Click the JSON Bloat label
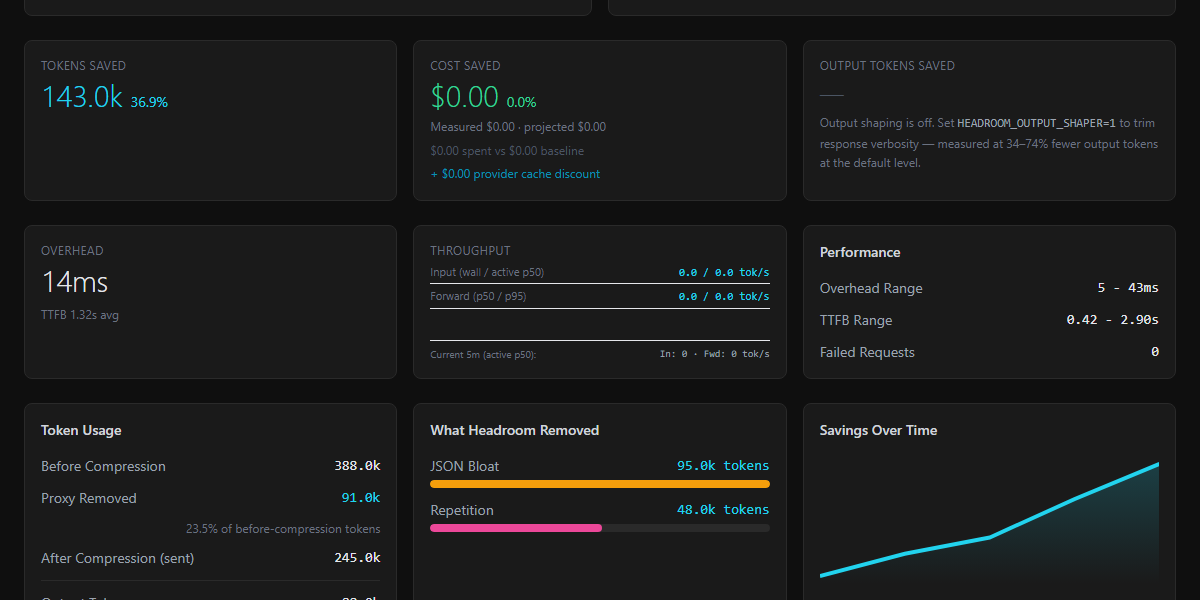Image resolution: width=1200 pixels, height=600 pixels. pyautogui.click(x=465, y=466)
